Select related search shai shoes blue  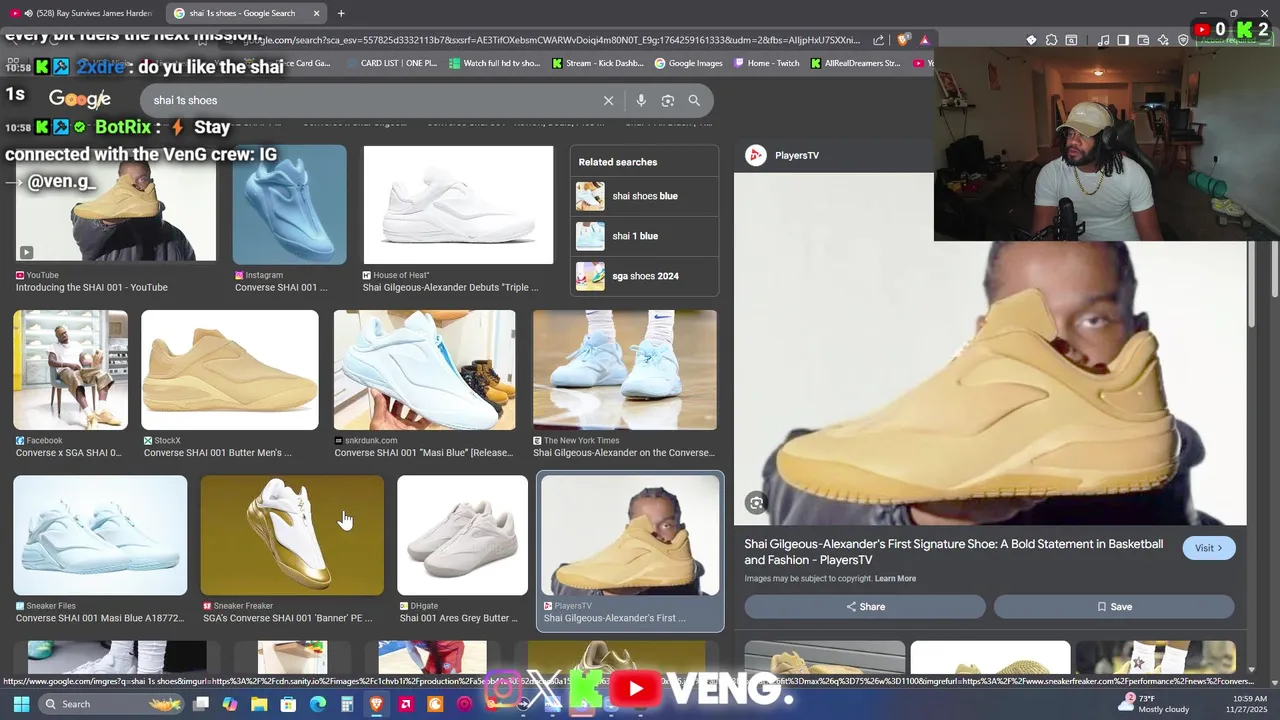(644, 196)
